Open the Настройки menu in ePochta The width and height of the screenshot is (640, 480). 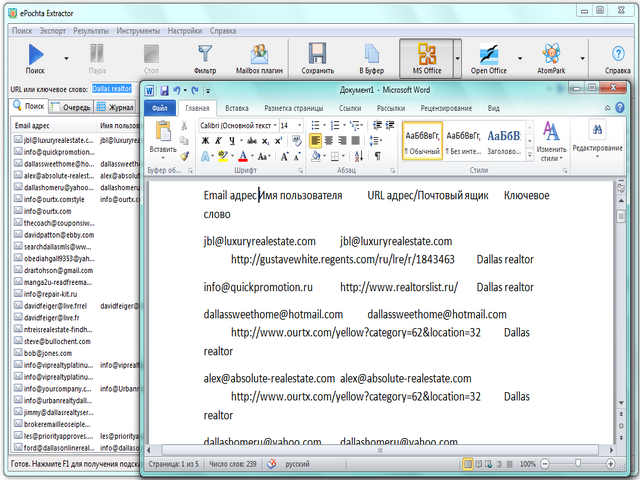[x=184, y=31]
